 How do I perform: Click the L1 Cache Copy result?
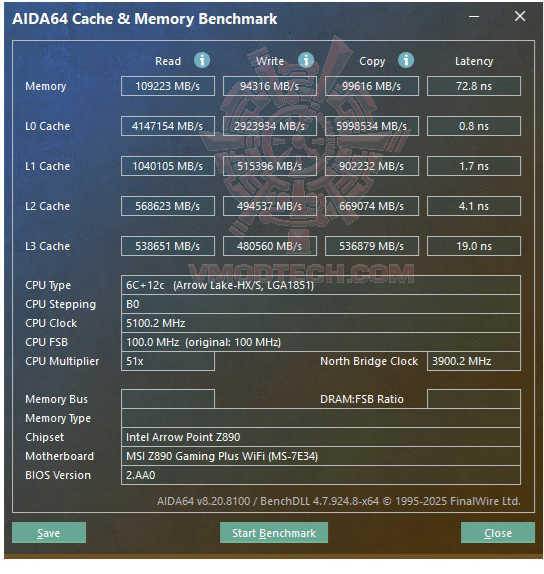372,166
